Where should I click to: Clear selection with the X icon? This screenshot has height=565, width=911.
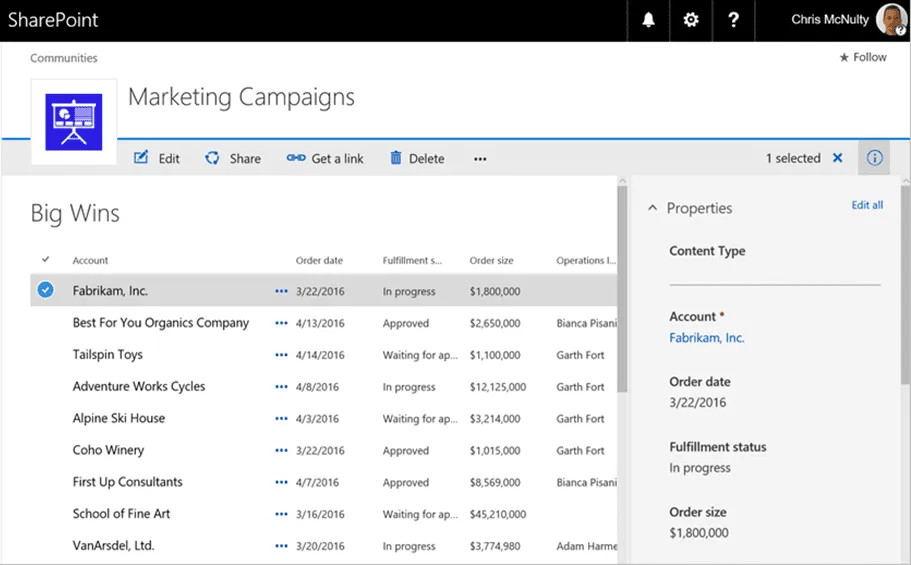click(838, 158)
